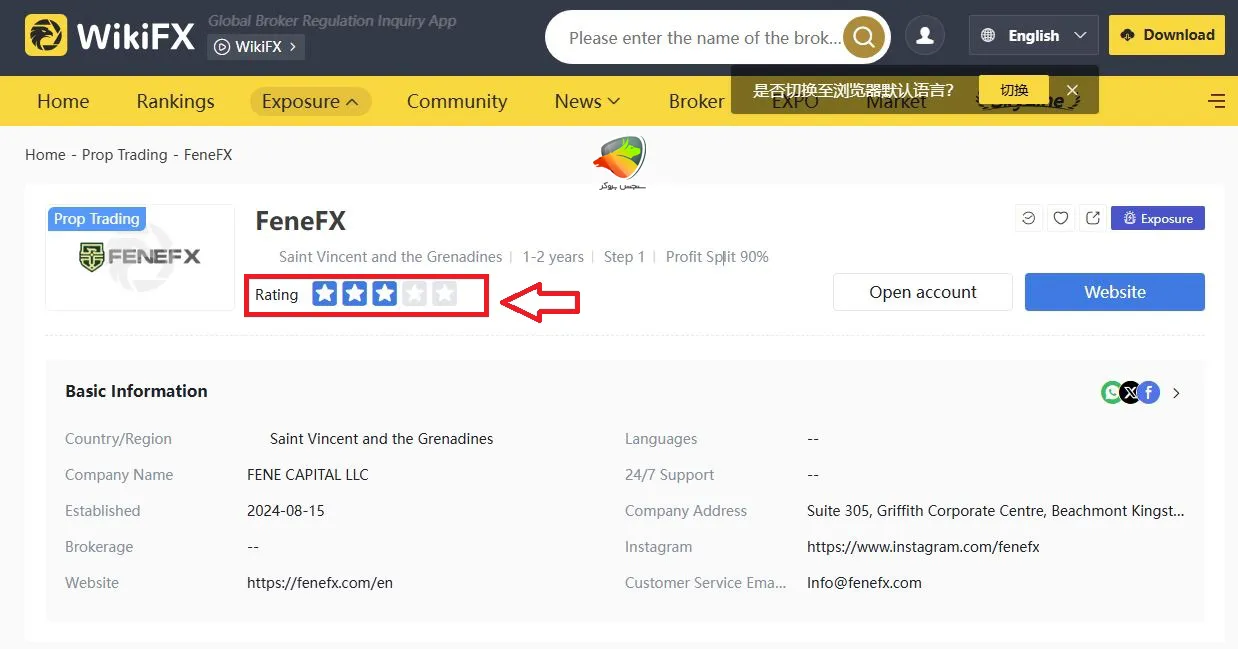
Task: Open the X (Twitter) icon for FeneFX
Action: (1130, 392)
